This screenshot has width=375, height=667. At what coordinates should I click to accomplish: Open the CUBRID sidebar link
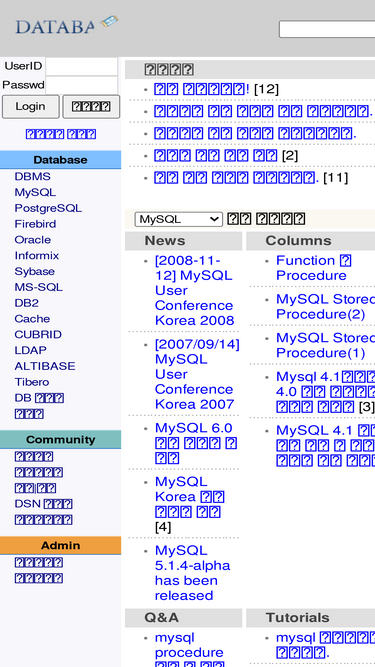(x=38, y=334)
